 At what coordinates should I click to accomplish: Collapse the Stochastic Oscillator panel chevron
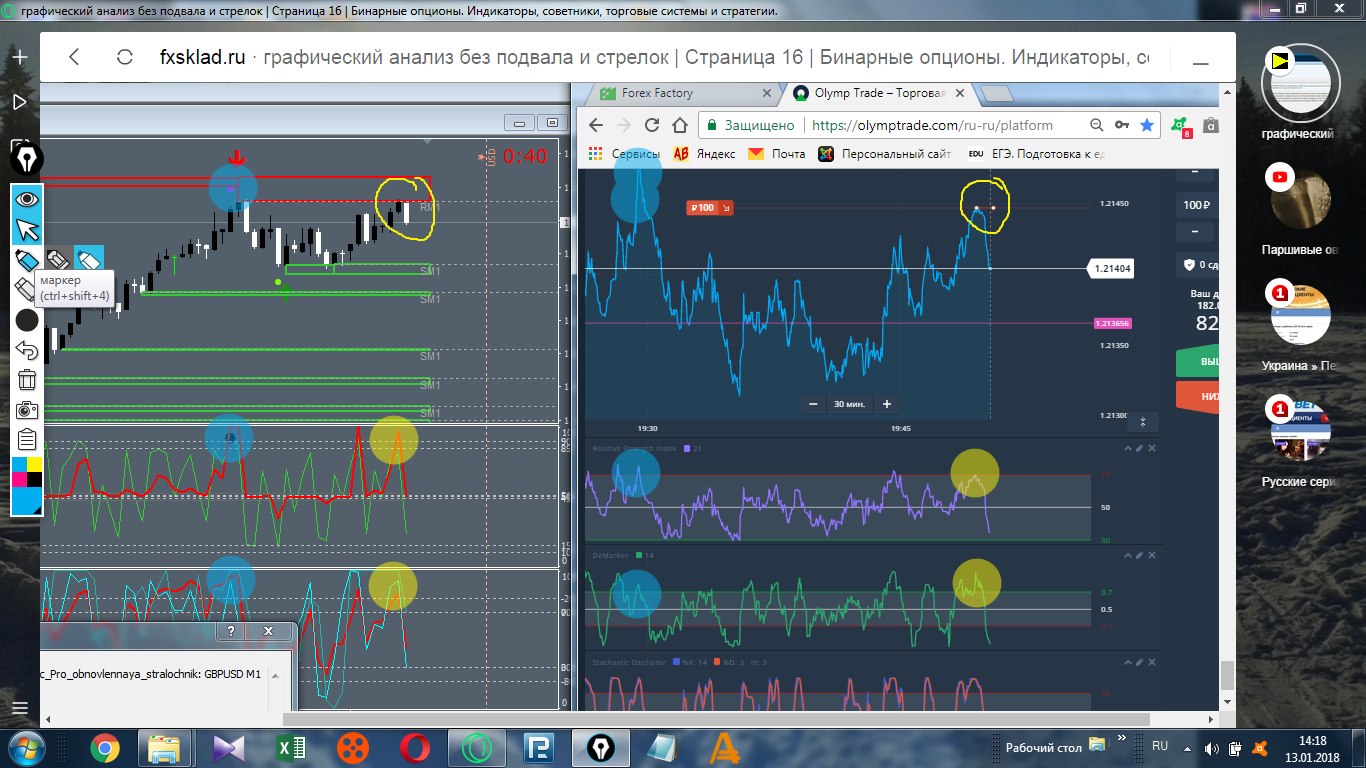(1127, 662)
